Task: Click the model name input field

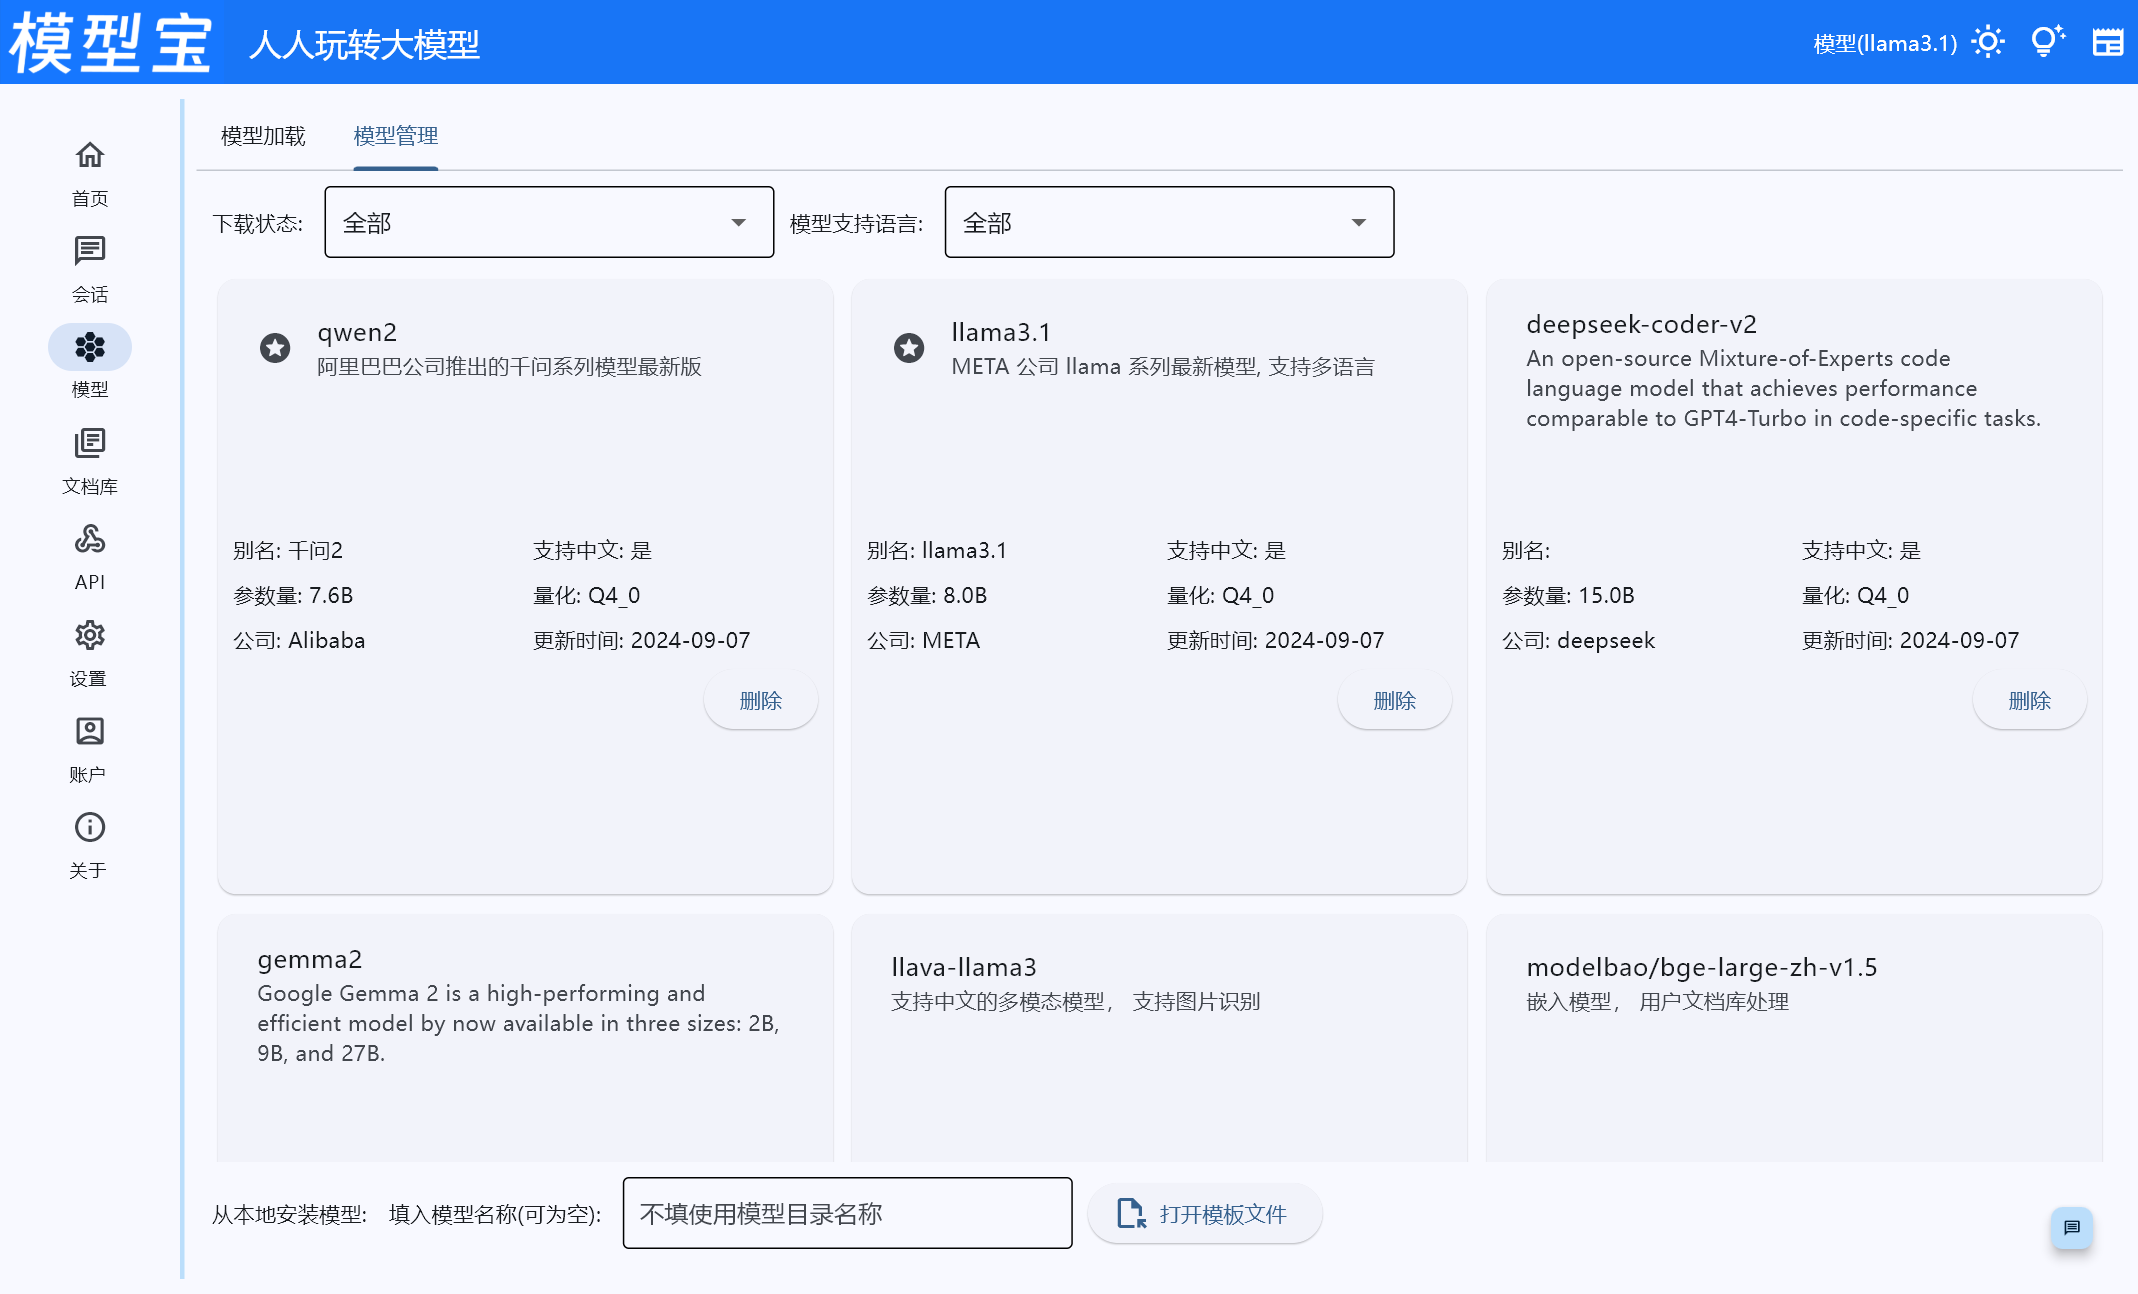Action: click(846, 1214)
